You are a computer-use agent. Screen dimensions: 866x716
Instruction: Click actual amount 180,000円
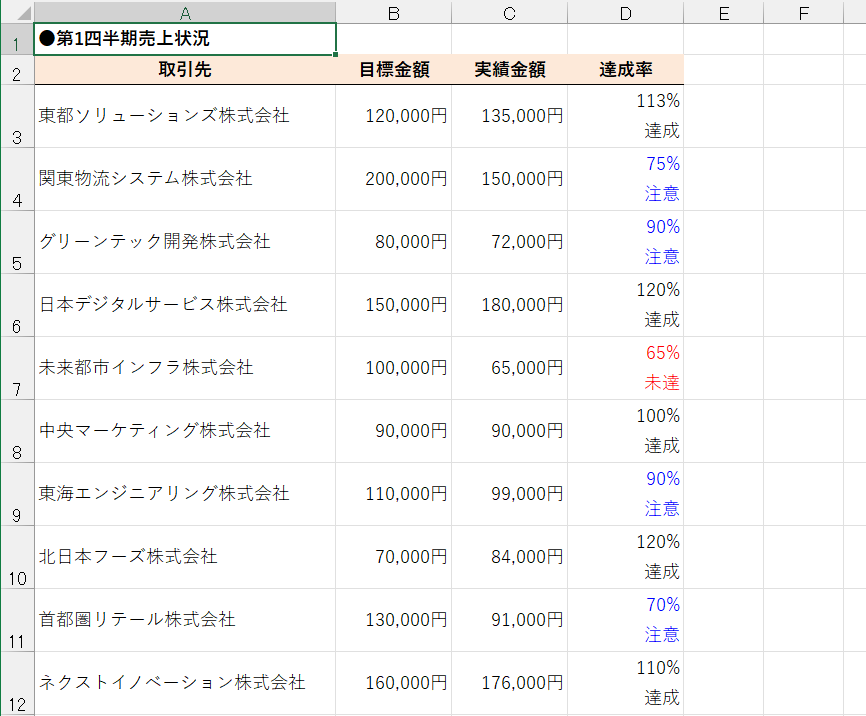[509, 305]
